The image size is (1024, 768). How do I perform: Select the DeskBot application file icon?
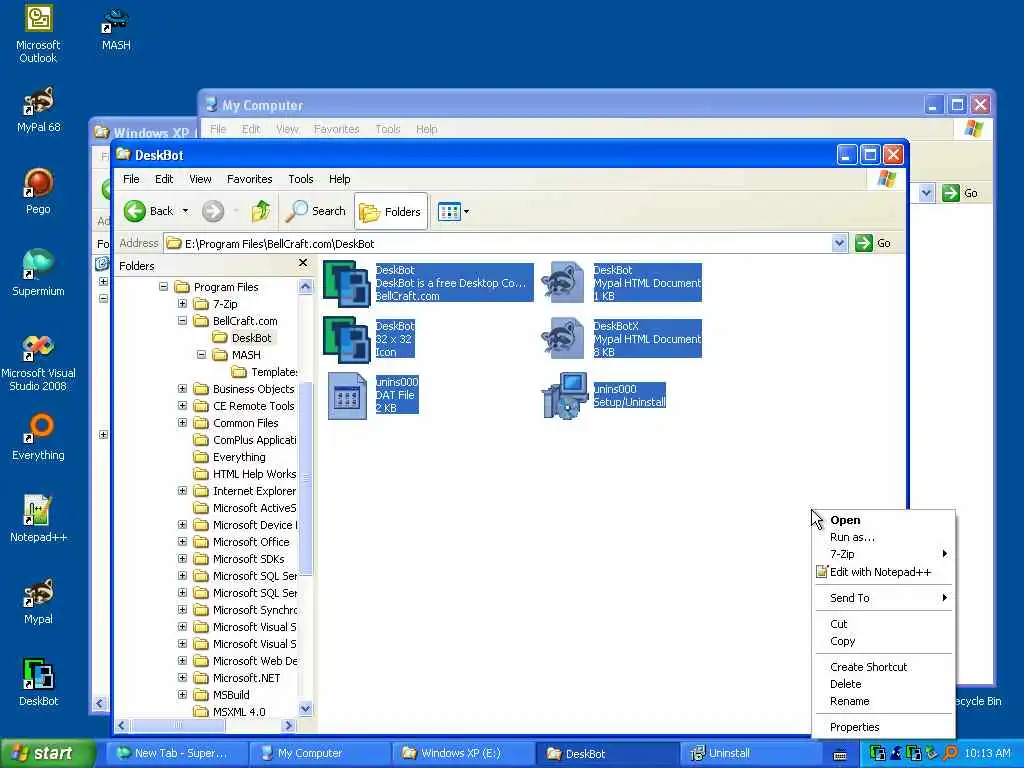[347, 283]
